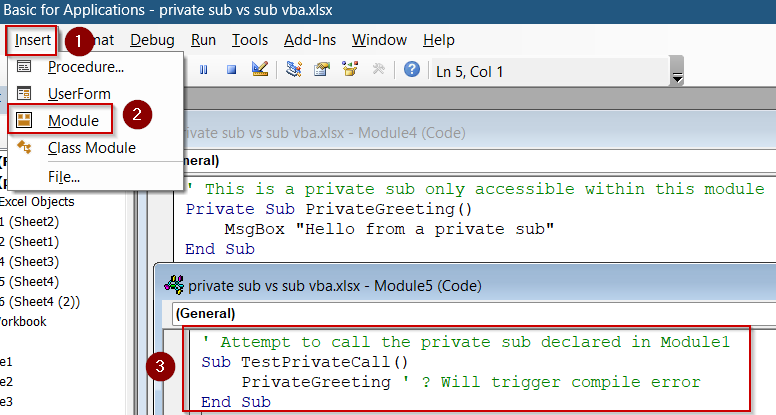Choose Module from the Insert menu

(x=73, y=120)
